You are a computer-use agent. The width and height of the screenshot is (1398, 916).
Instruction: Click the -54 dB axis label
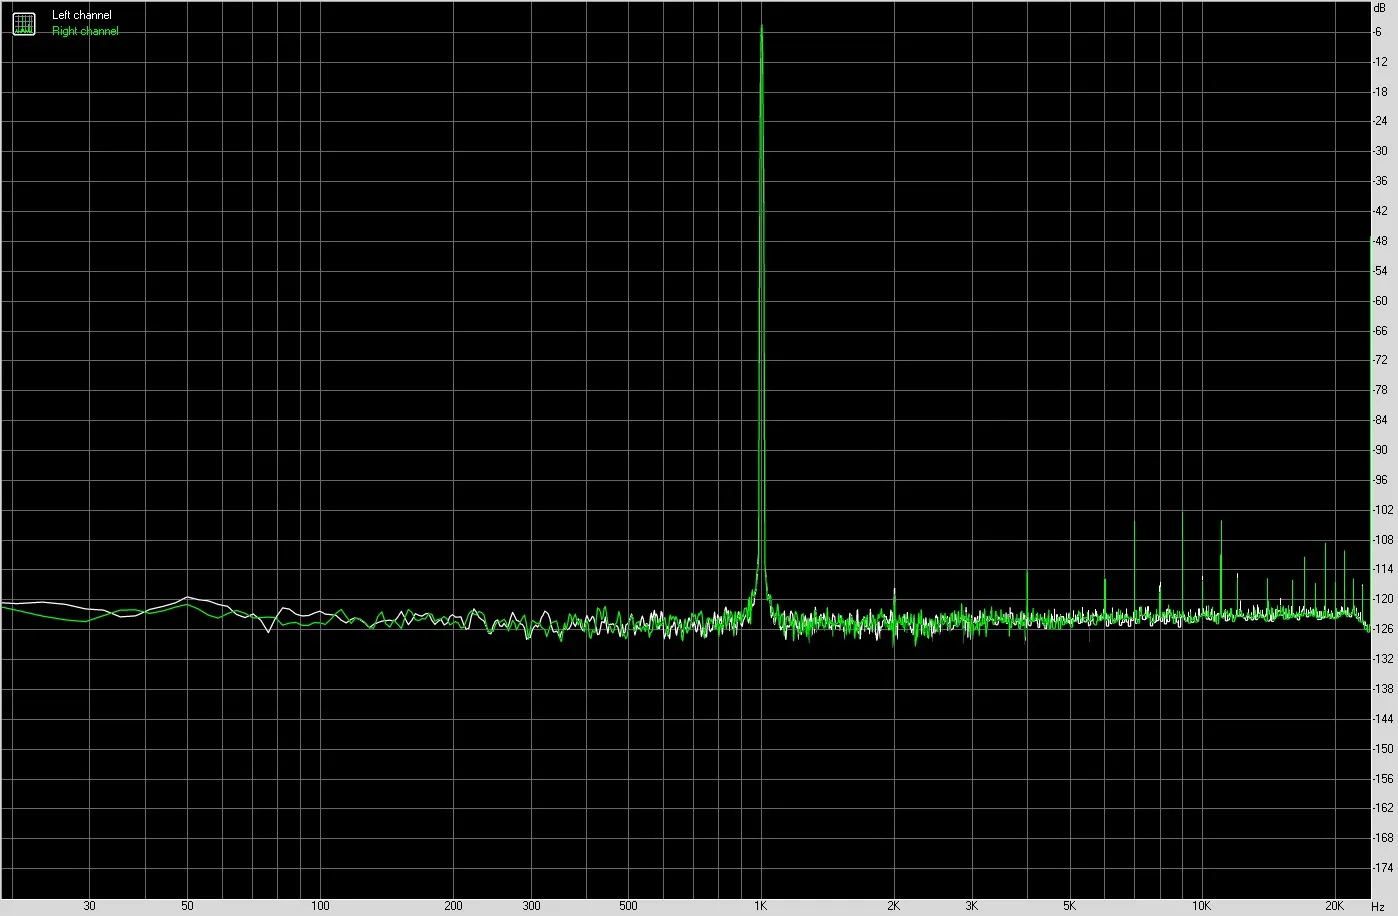click(x=1380, y=271)
